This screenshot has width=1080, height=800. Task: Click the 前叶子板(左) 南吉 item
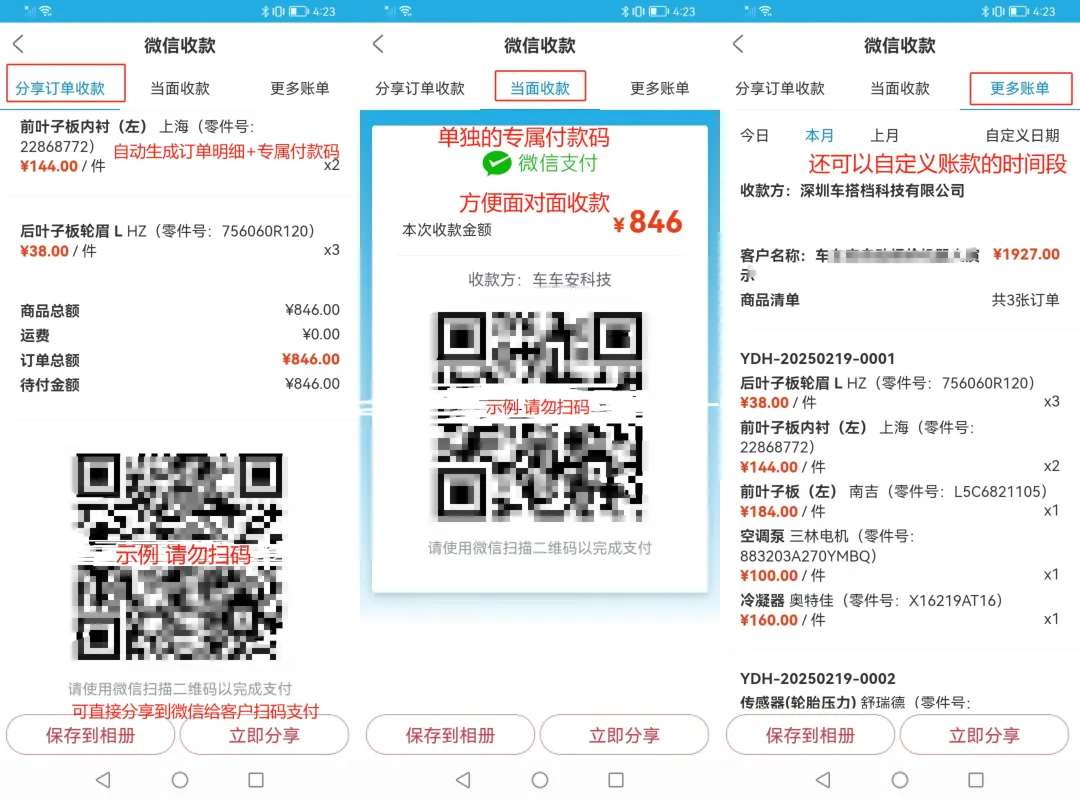click(x=899, y=501)
